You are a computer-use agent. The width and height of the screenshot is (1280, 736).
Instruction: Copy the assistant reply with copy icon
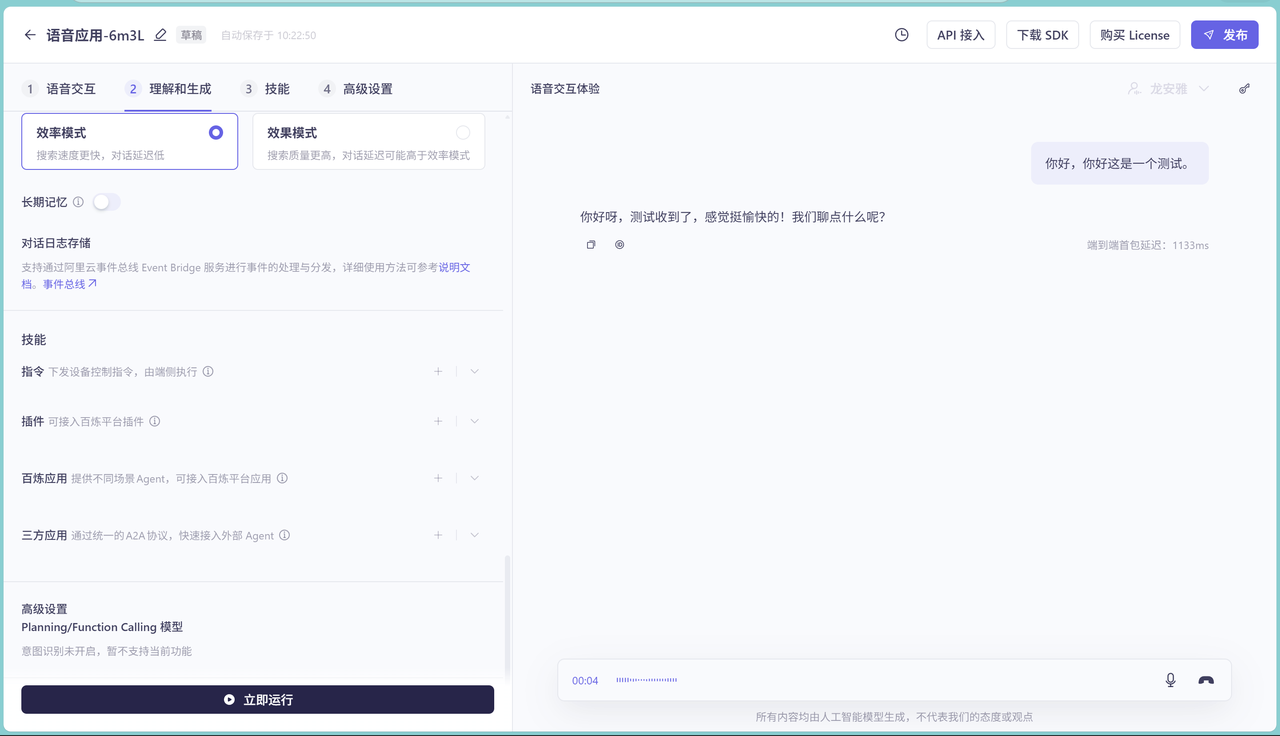[x=591, y=245]
